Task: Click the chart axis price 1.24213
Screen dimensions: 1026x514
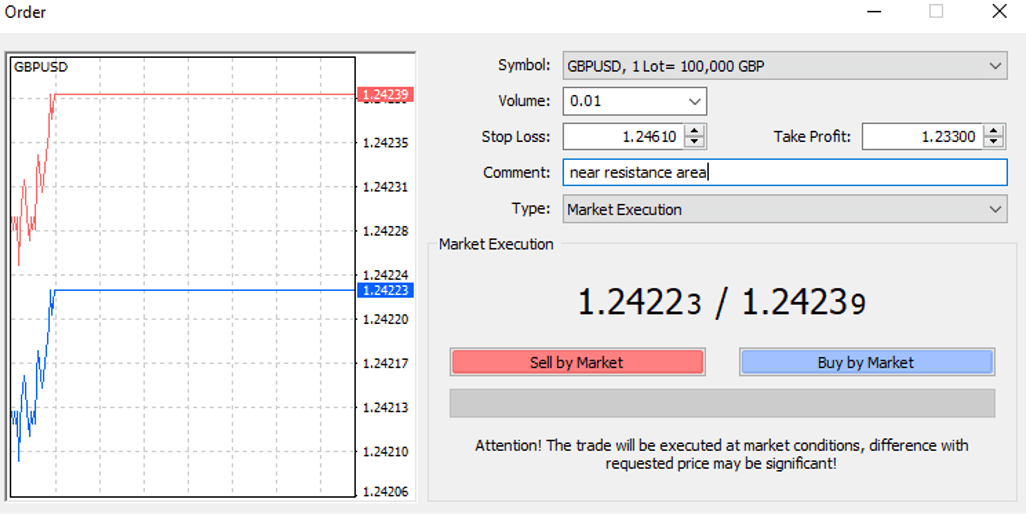Action: [x=385, y=407]
